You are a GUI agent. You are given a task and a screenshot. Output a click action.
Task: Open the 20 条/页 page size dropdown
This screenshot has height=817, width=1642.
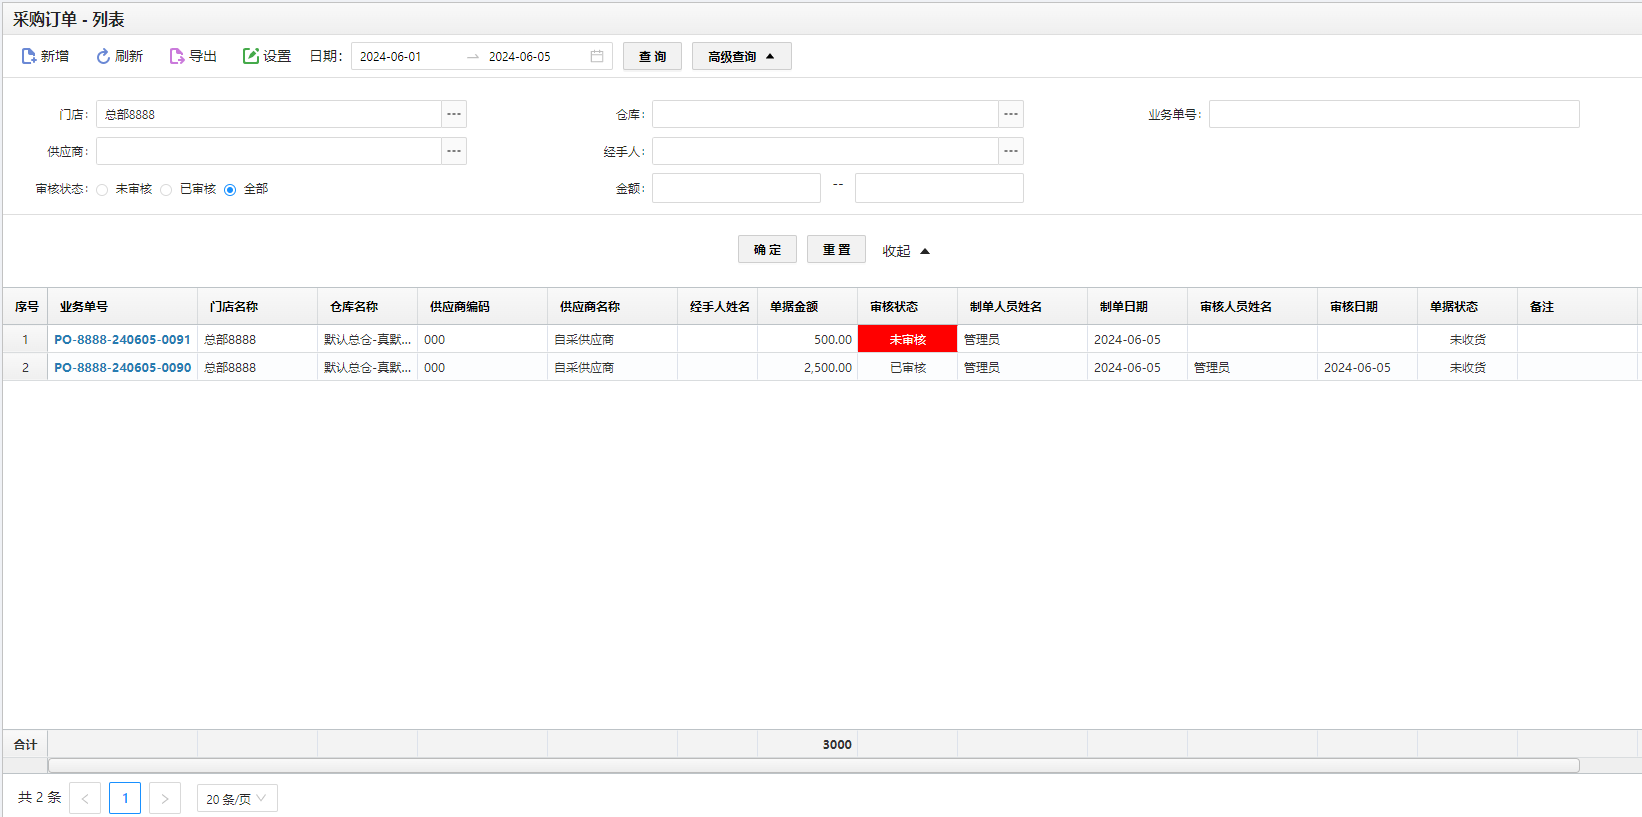[x=237, y=798]
